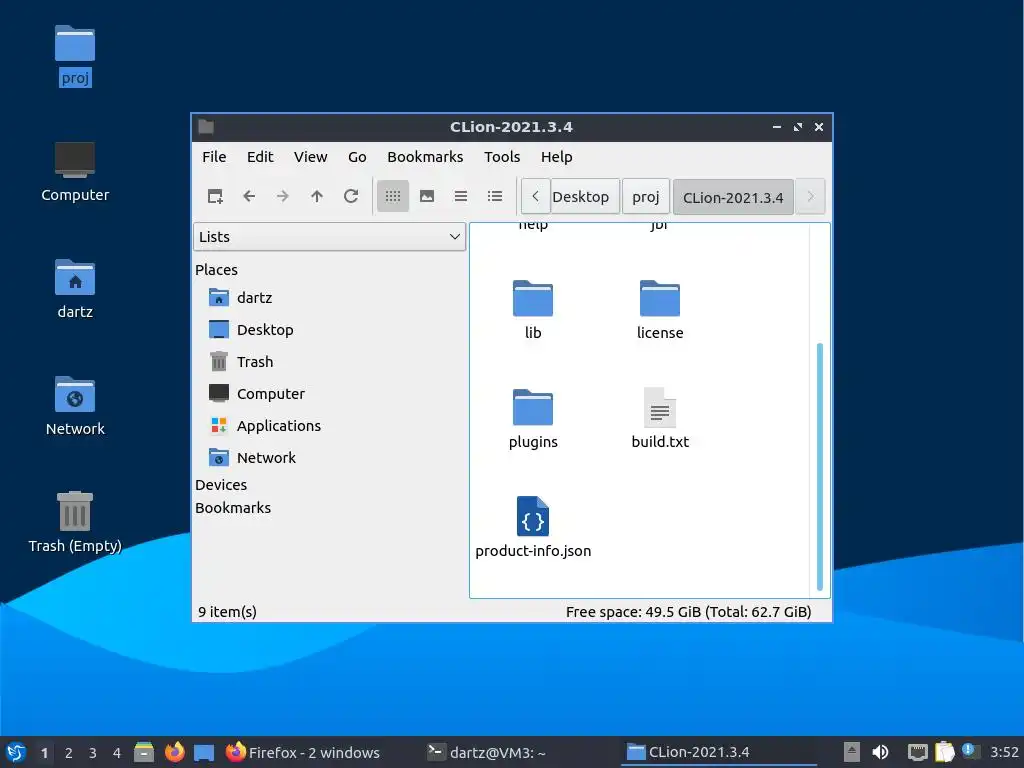Screen dimensions: 1024x768
Task: Click 9 item(s) status bar text
Action: click(227, 612)
